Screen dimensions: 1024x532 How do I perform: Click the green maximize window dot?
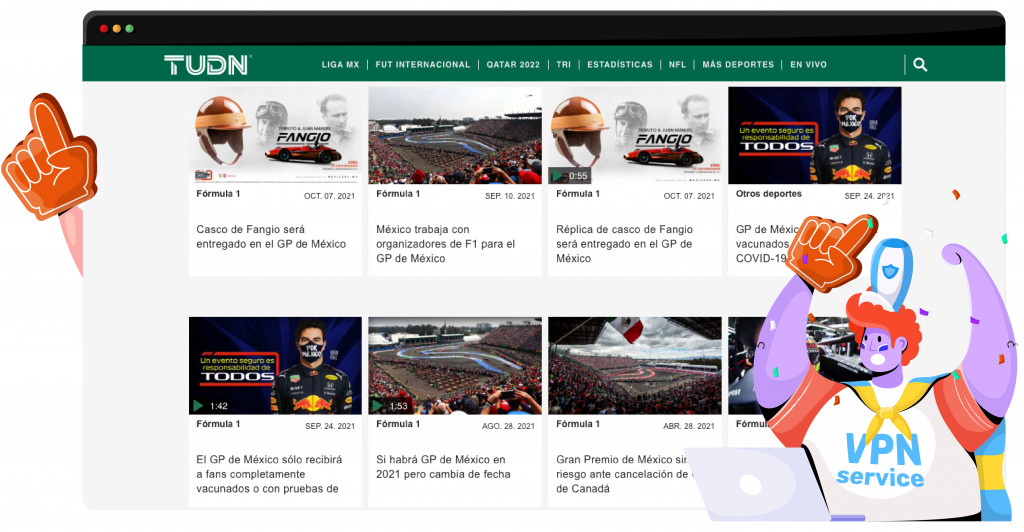pyautogui.click(x=129, y=29)
